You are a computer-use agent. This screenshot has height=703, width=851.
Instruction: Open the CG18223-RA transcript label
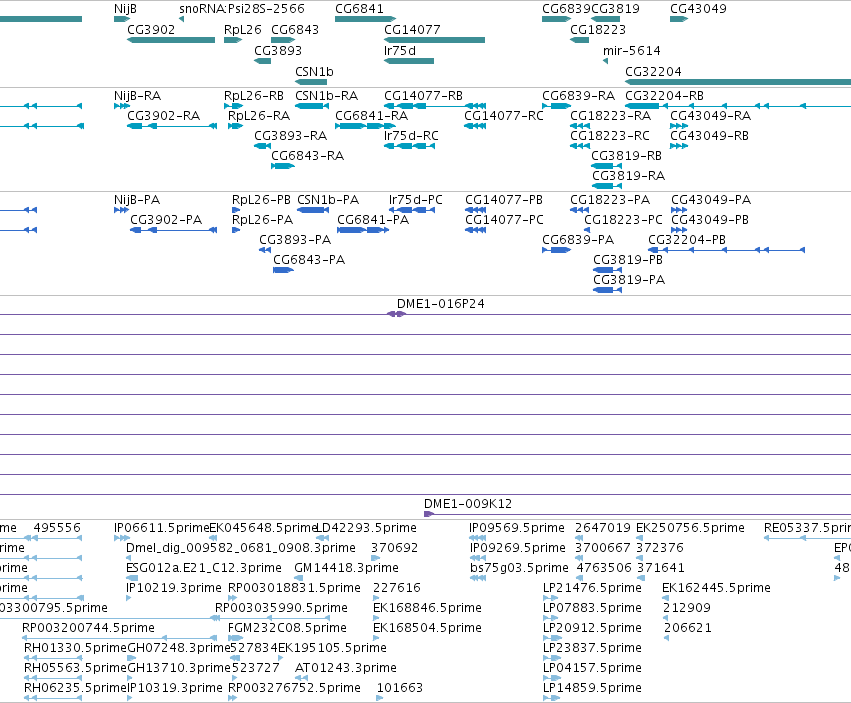610,116
